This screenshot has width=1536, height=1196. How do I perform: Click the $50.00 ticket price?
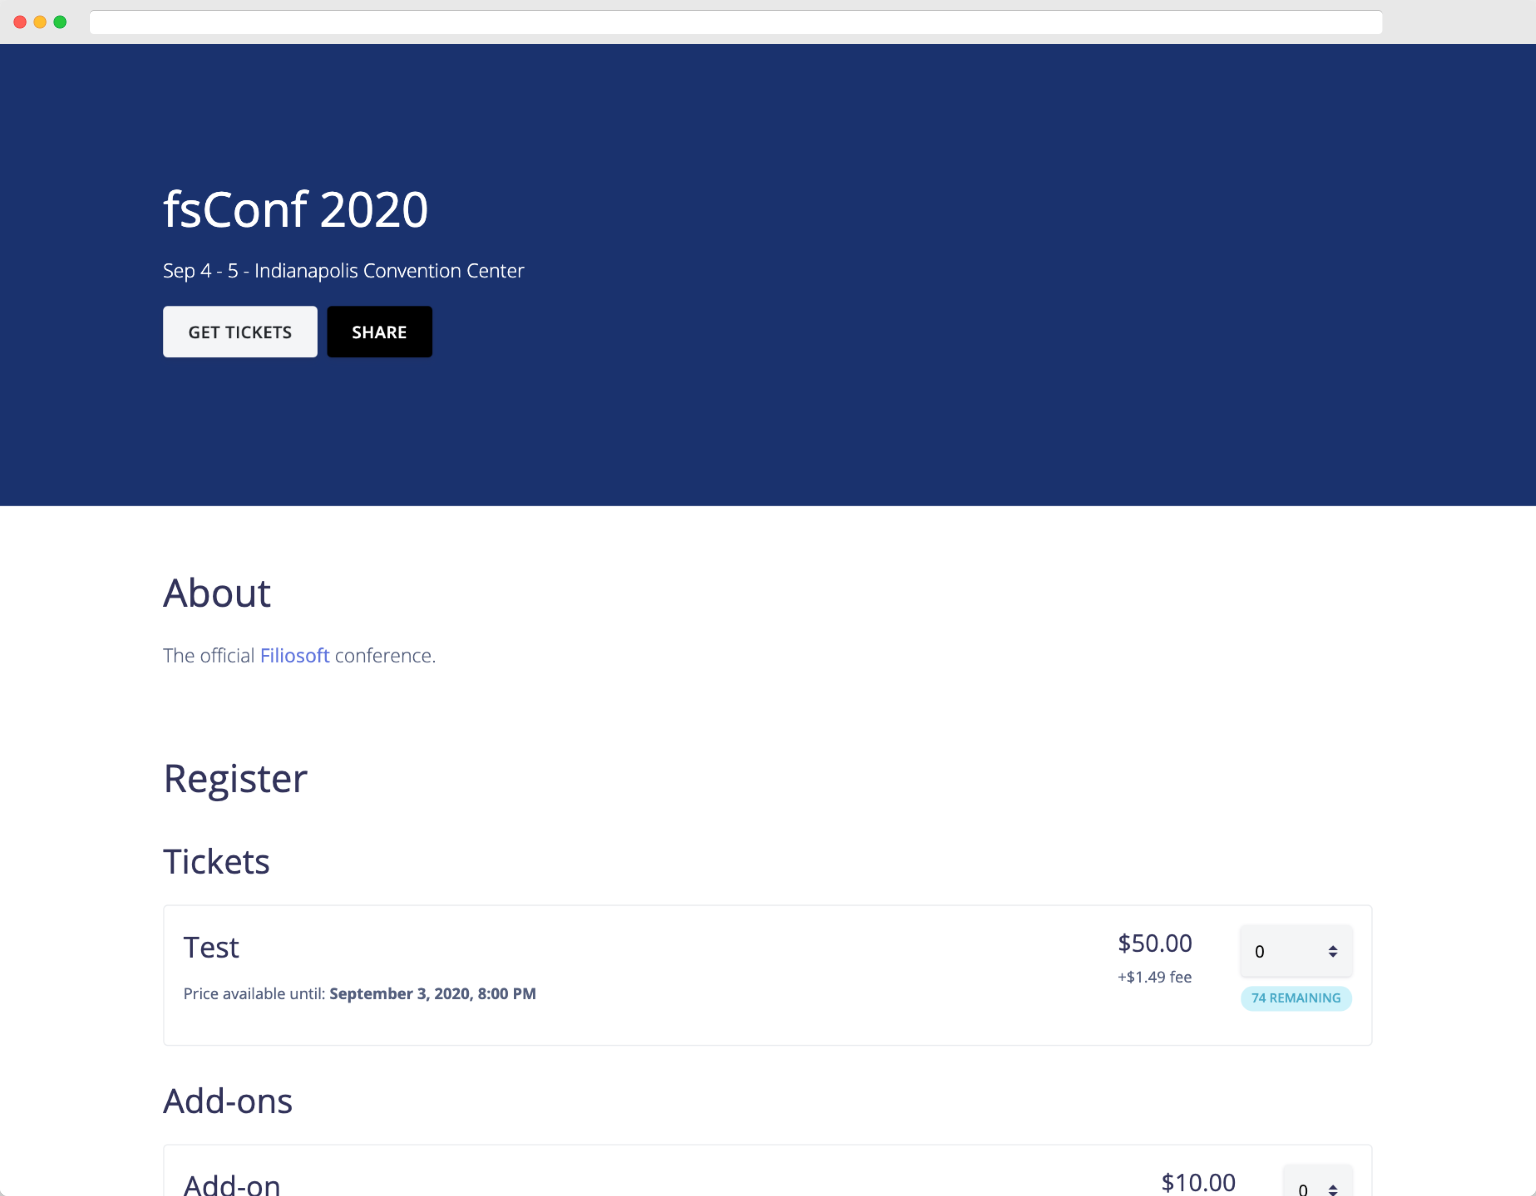[x=1154, y=943]
